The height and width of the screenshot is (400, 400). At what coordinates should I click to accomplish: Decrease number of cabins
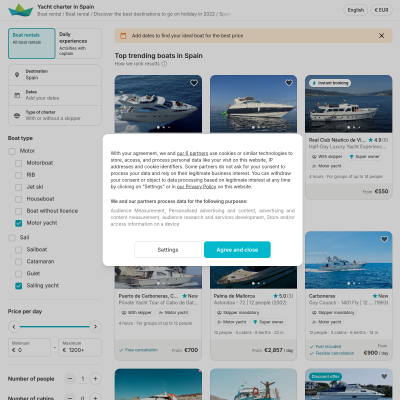[70, 398]
